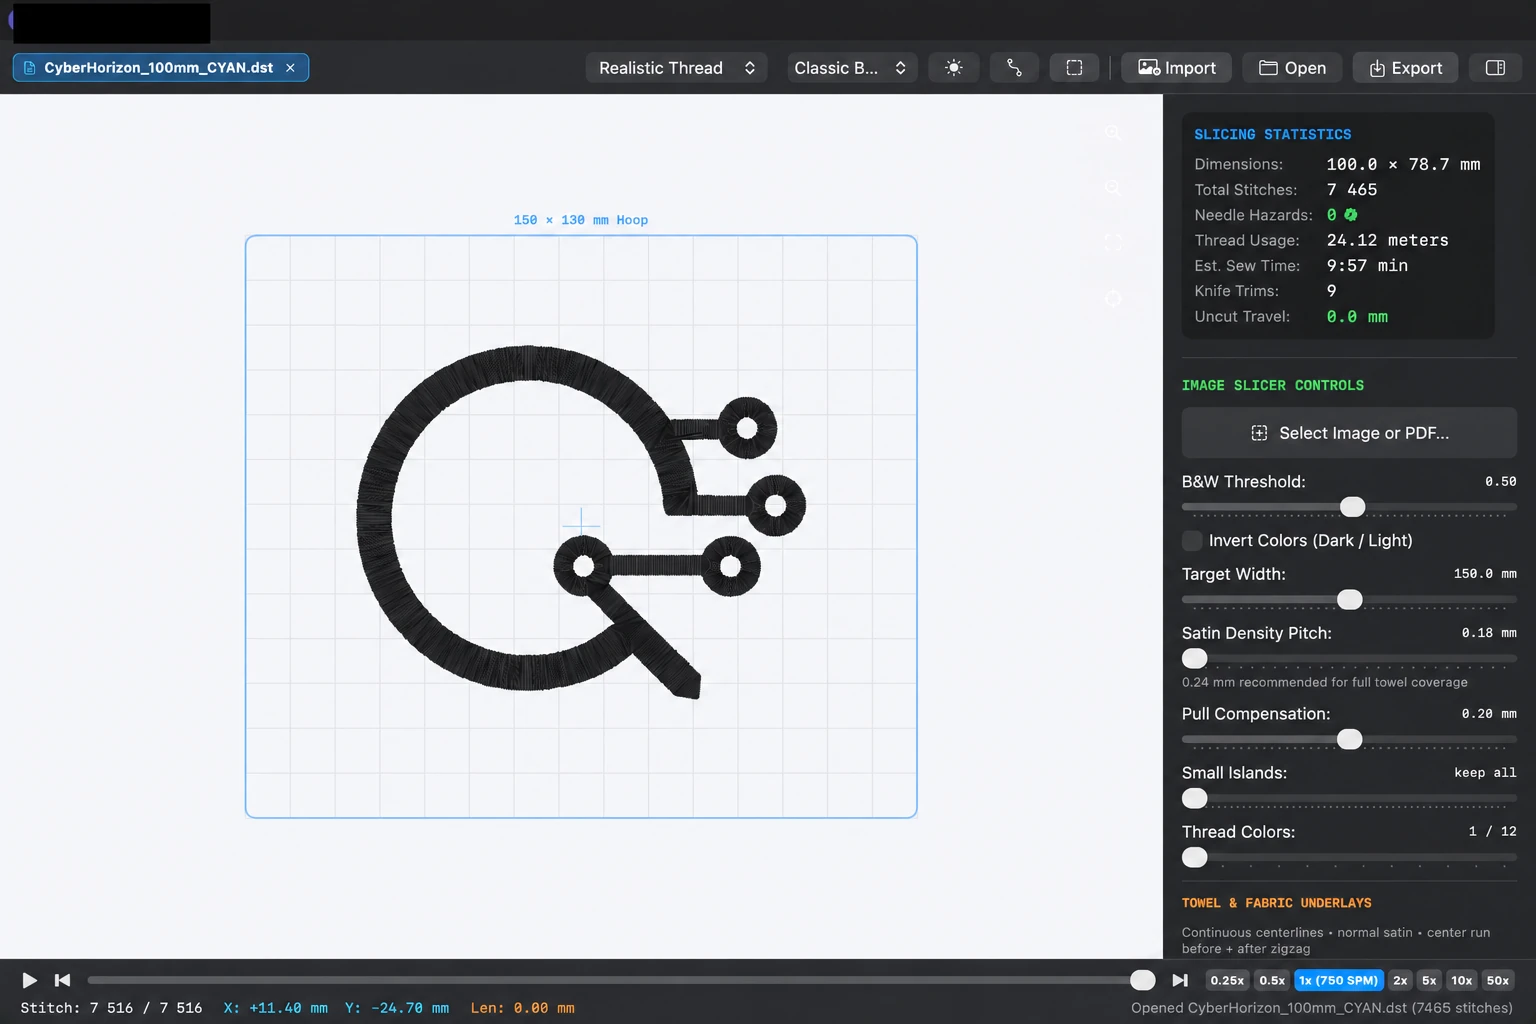Skip forward to the last stitch
1536x1024 pixels.
[1180, 980]
